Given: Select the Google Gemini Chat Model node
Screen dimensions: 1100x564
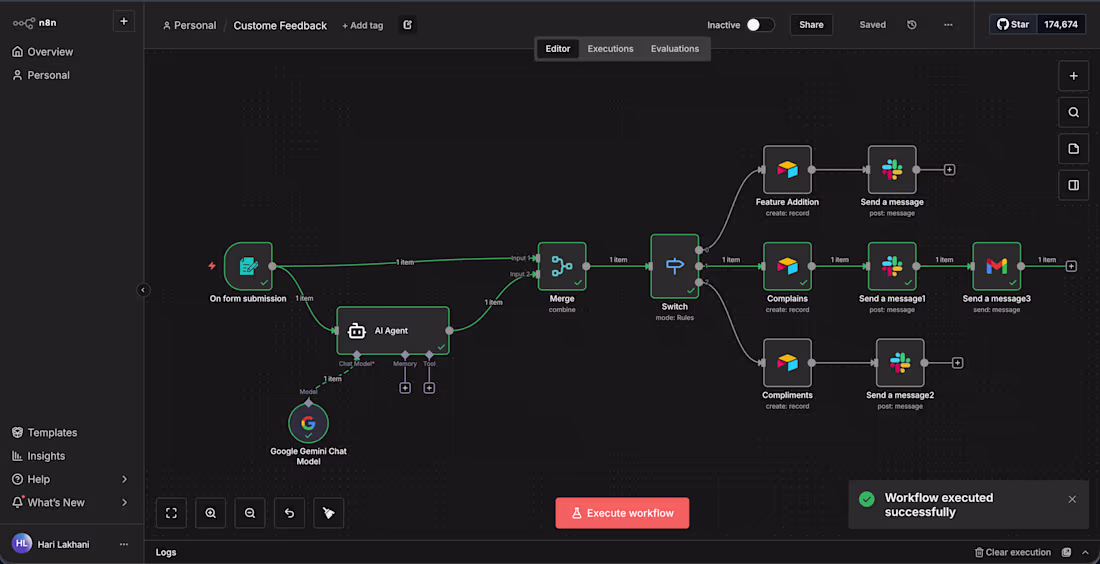Looking at the screenshot, I should [x=308, y=423].
